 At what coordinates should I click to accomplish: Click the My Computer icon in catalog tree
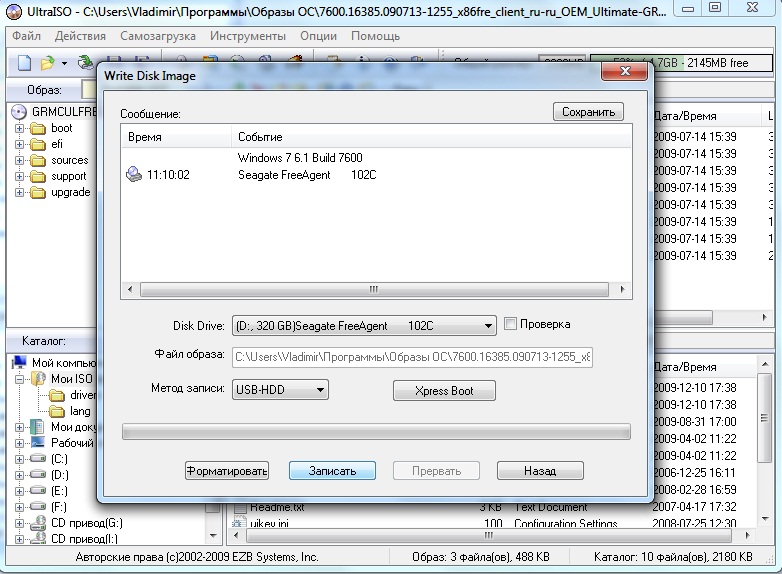pos(19,363)
